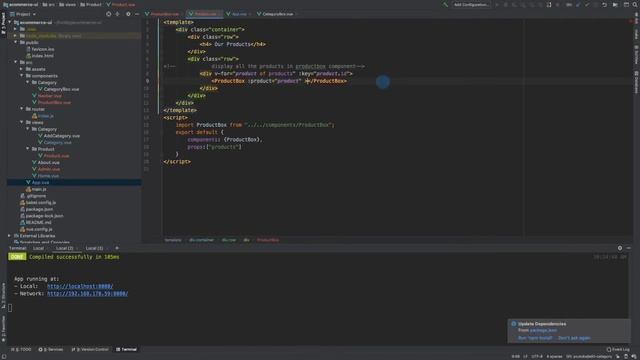Switch to the Local terminal tab
Image resolution: width=640 pixels, height=360 pixels.
(x=38, y=248)
